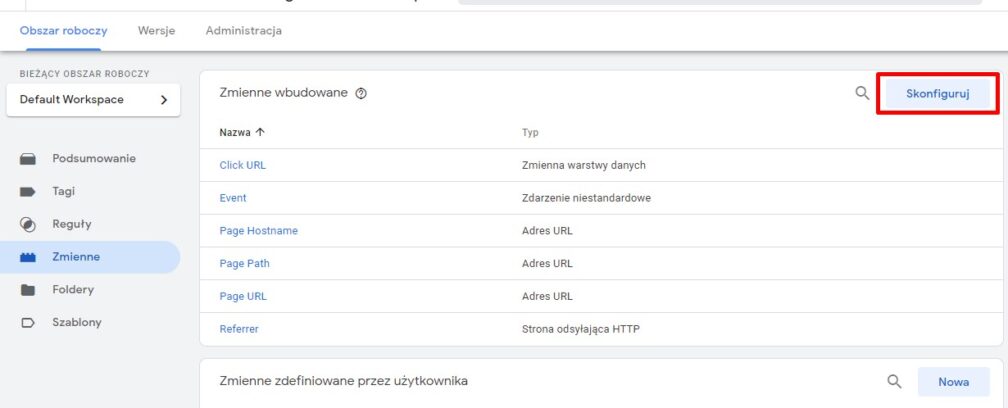Open the Reguły circle icon
The width and height of the screenshot is (1008, 408).
point(28,224)
